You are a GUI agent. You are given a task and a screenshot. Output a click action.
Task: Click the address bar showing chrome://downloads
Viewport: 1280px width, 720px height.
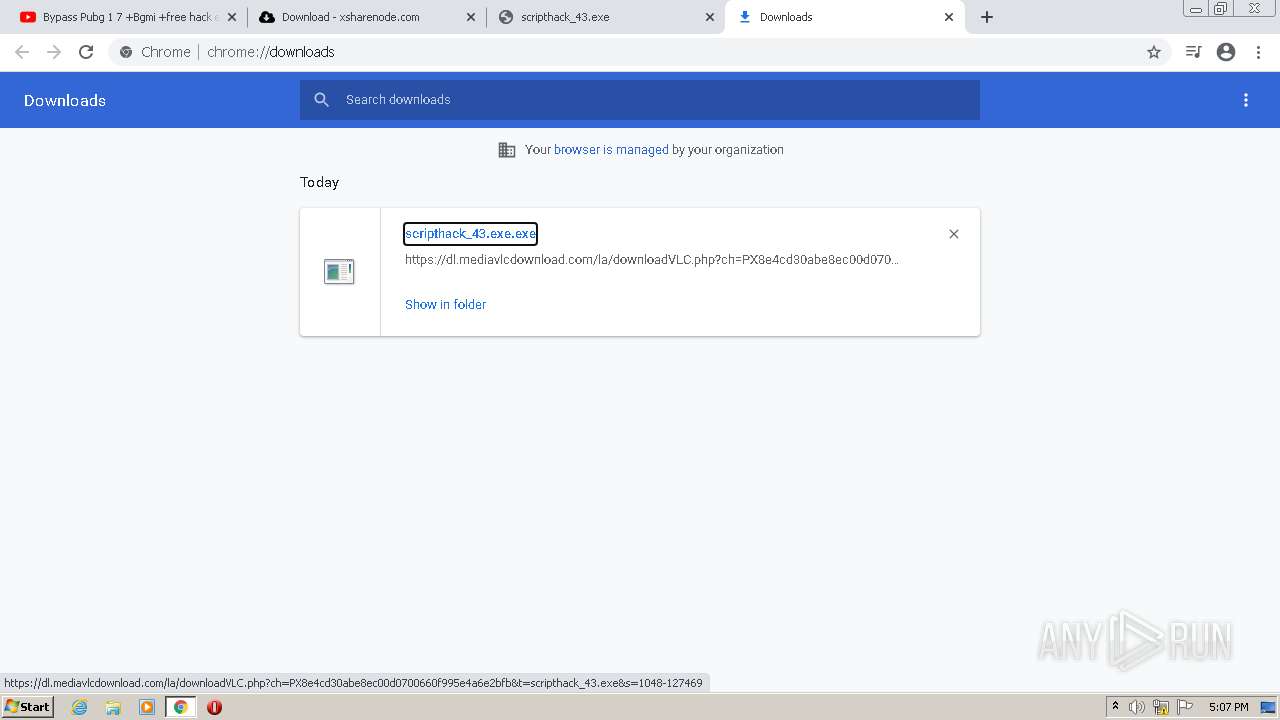(640, 52)
